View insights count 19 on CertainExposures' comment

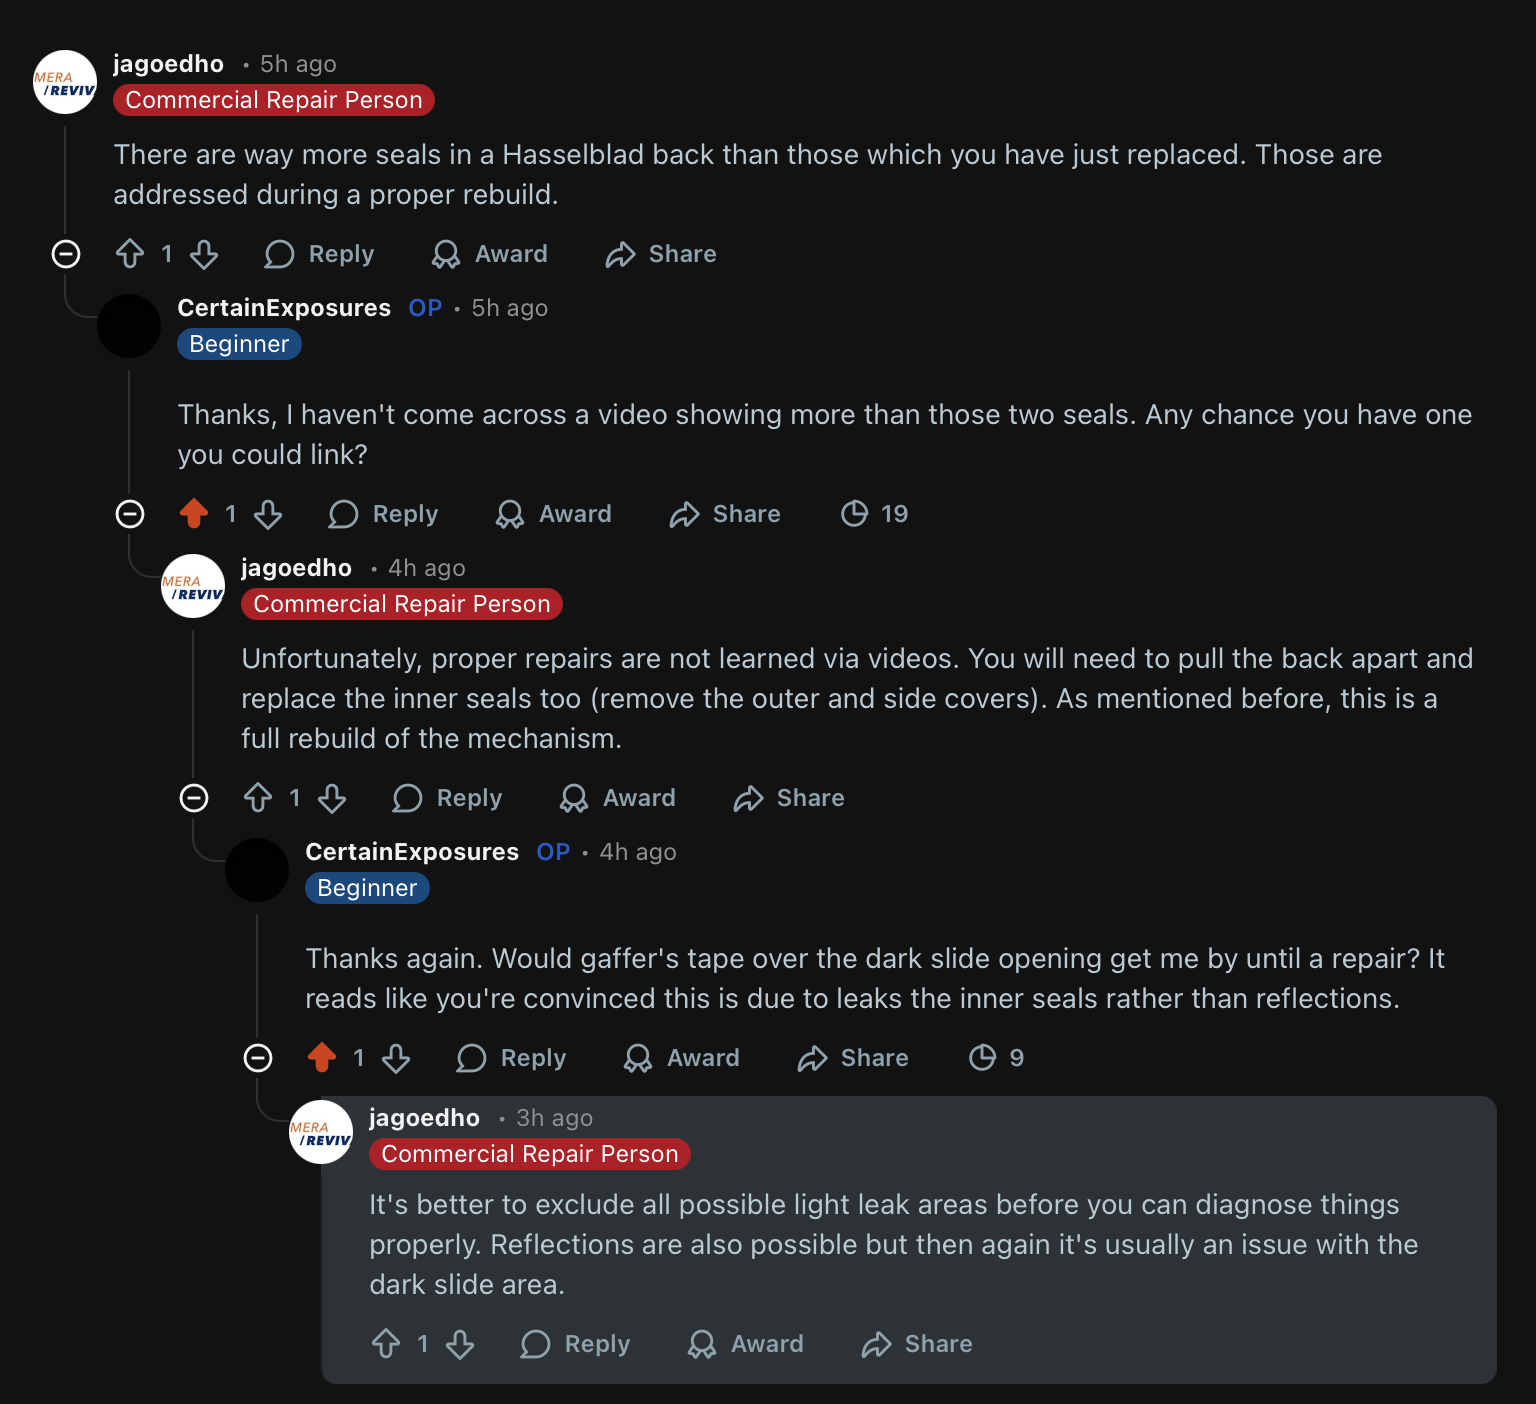click(x=875, y=514)
